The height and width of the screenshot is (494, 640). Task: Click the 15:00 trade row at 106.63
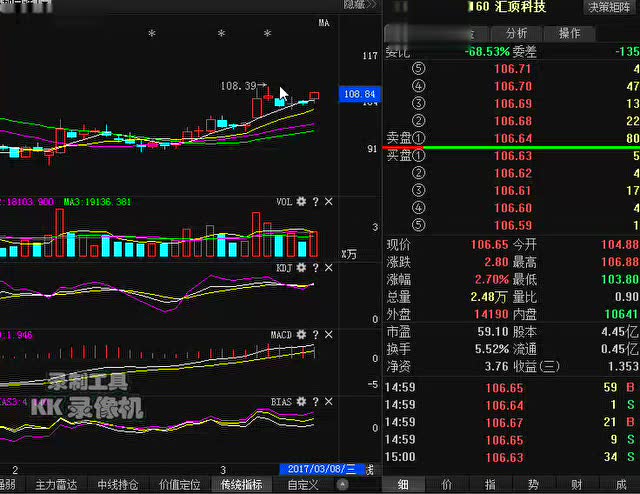point(512,457)
